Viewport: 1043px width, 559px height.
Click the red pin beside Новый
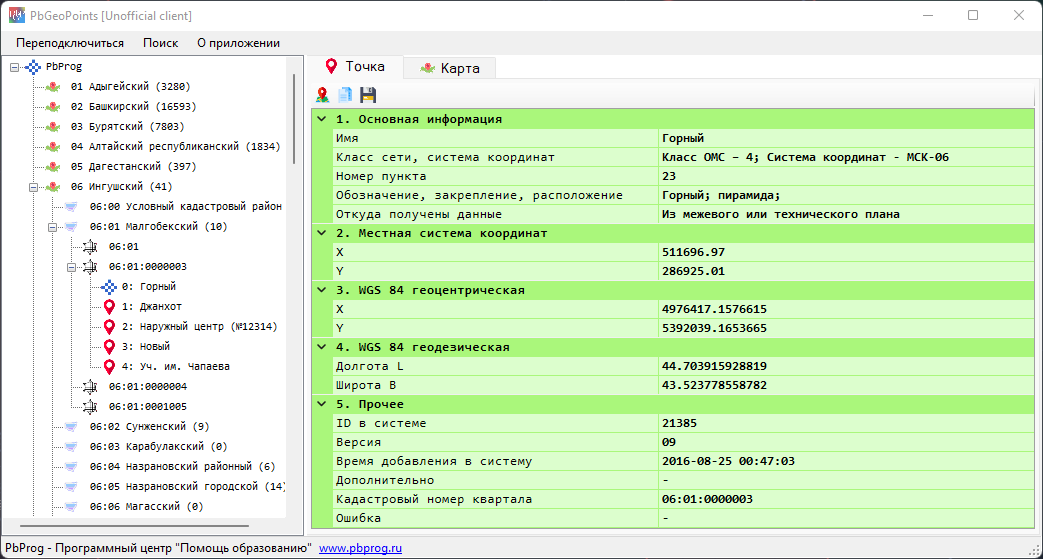click(x=110, y=347)
